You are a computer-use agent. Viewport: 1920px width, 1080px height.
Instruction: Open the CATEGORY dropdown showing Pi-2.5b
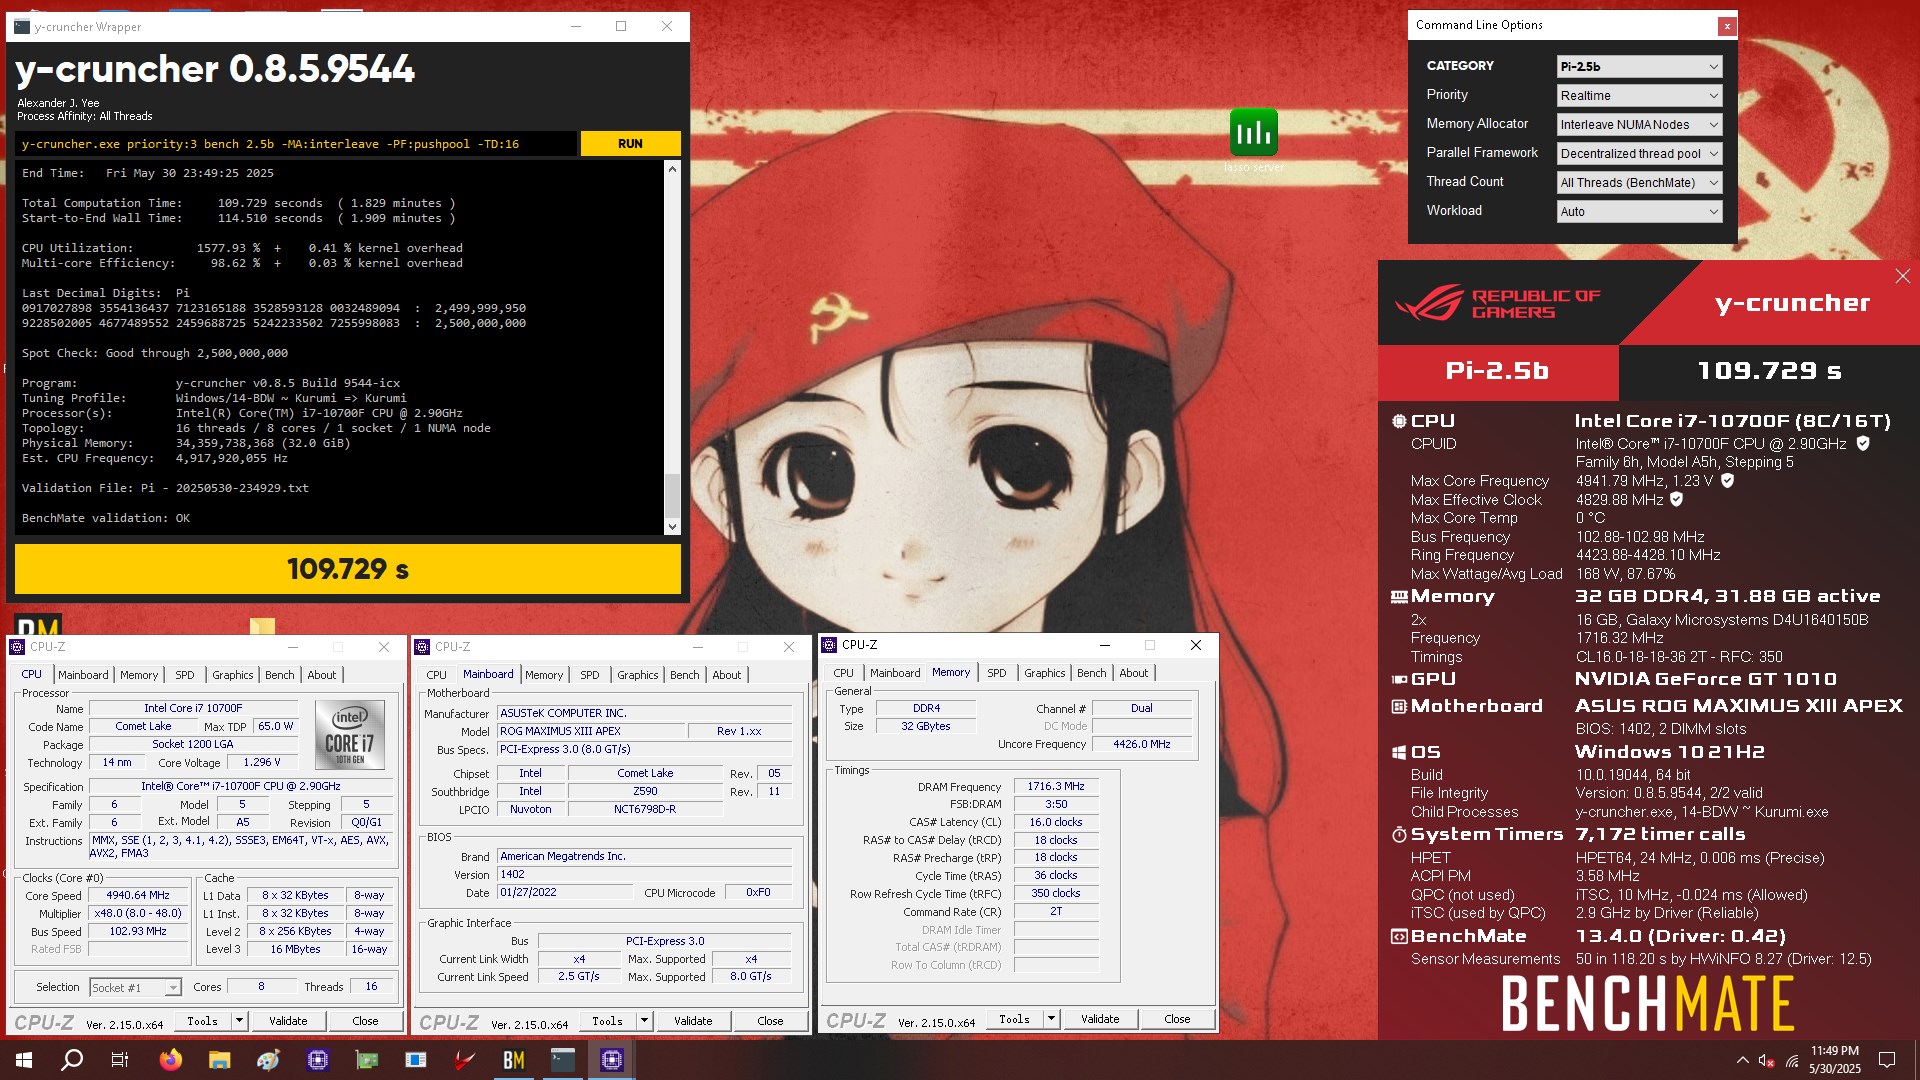[x=1639, y=66]
